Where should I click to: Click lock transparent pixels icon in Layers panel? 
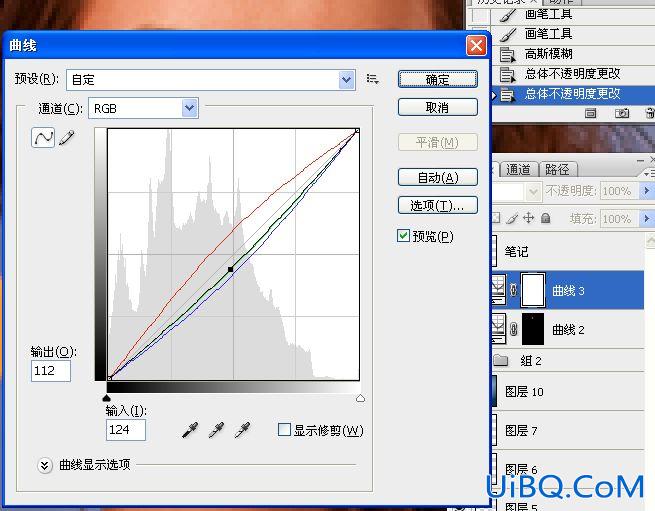[x=496, y=218]
